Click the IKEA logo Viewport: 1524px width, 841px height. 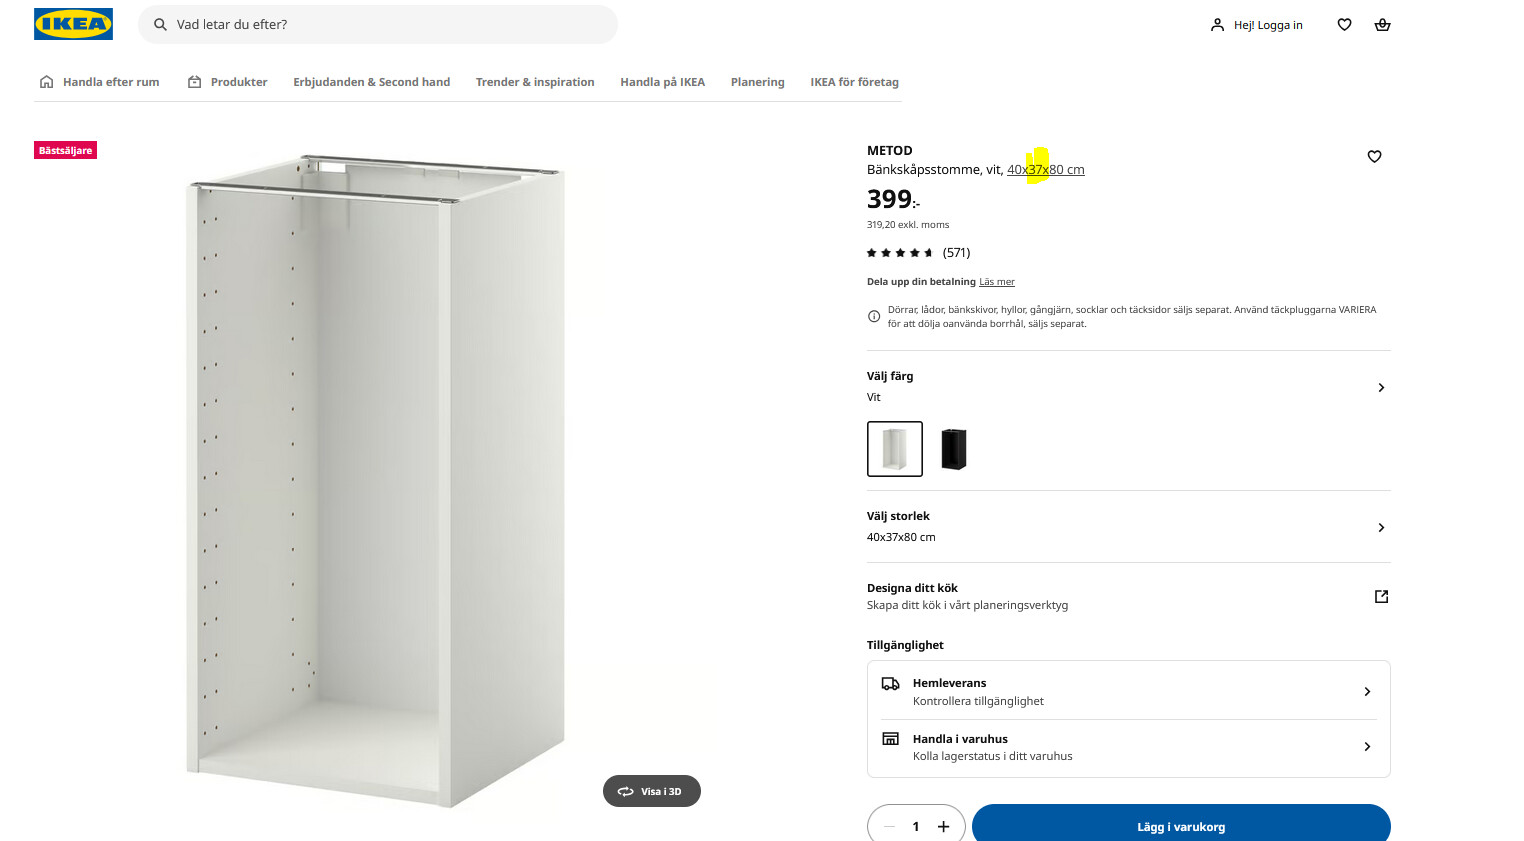(x=73, y=24)
